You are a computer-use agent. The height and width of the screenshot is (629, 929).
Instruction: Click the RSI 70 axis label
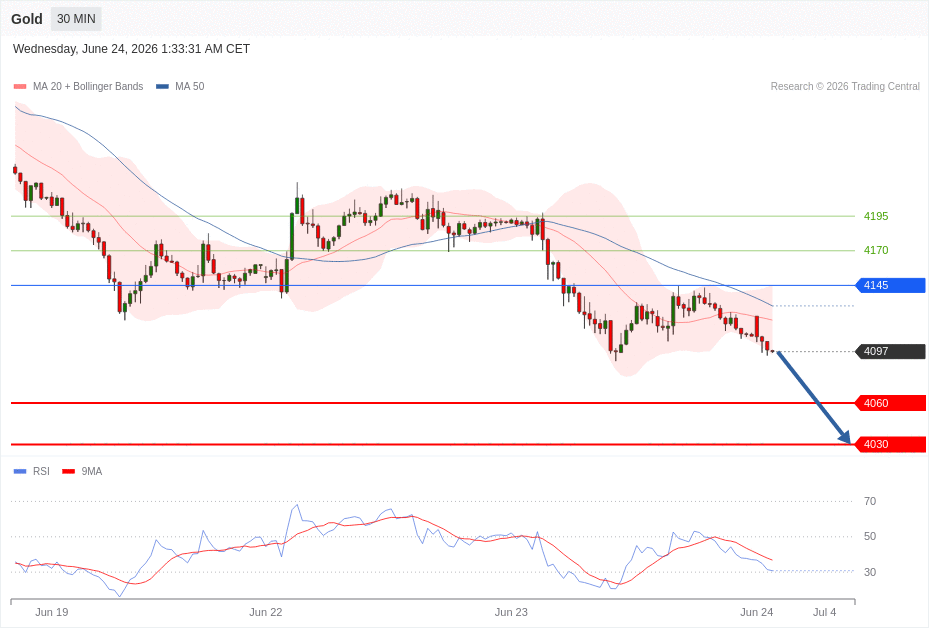(x=870, y=502)
